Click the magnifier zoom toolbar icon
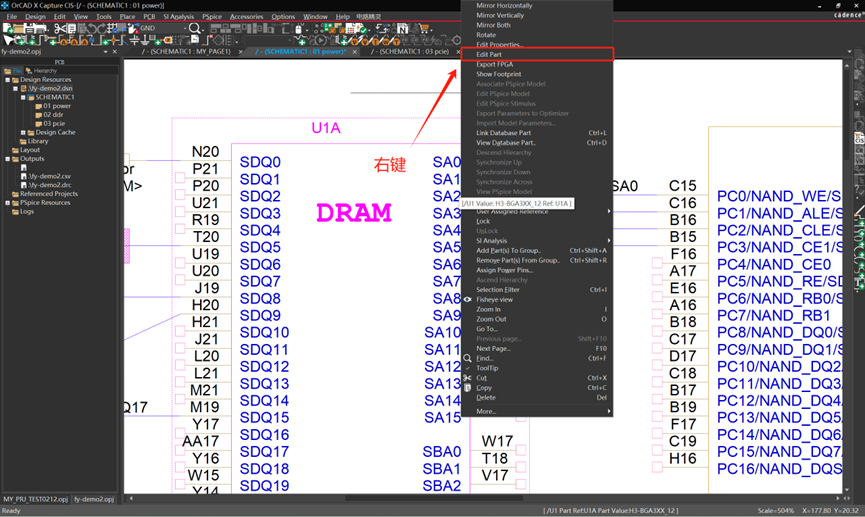The height and width of the screenshot is (517, 865). 194,28
